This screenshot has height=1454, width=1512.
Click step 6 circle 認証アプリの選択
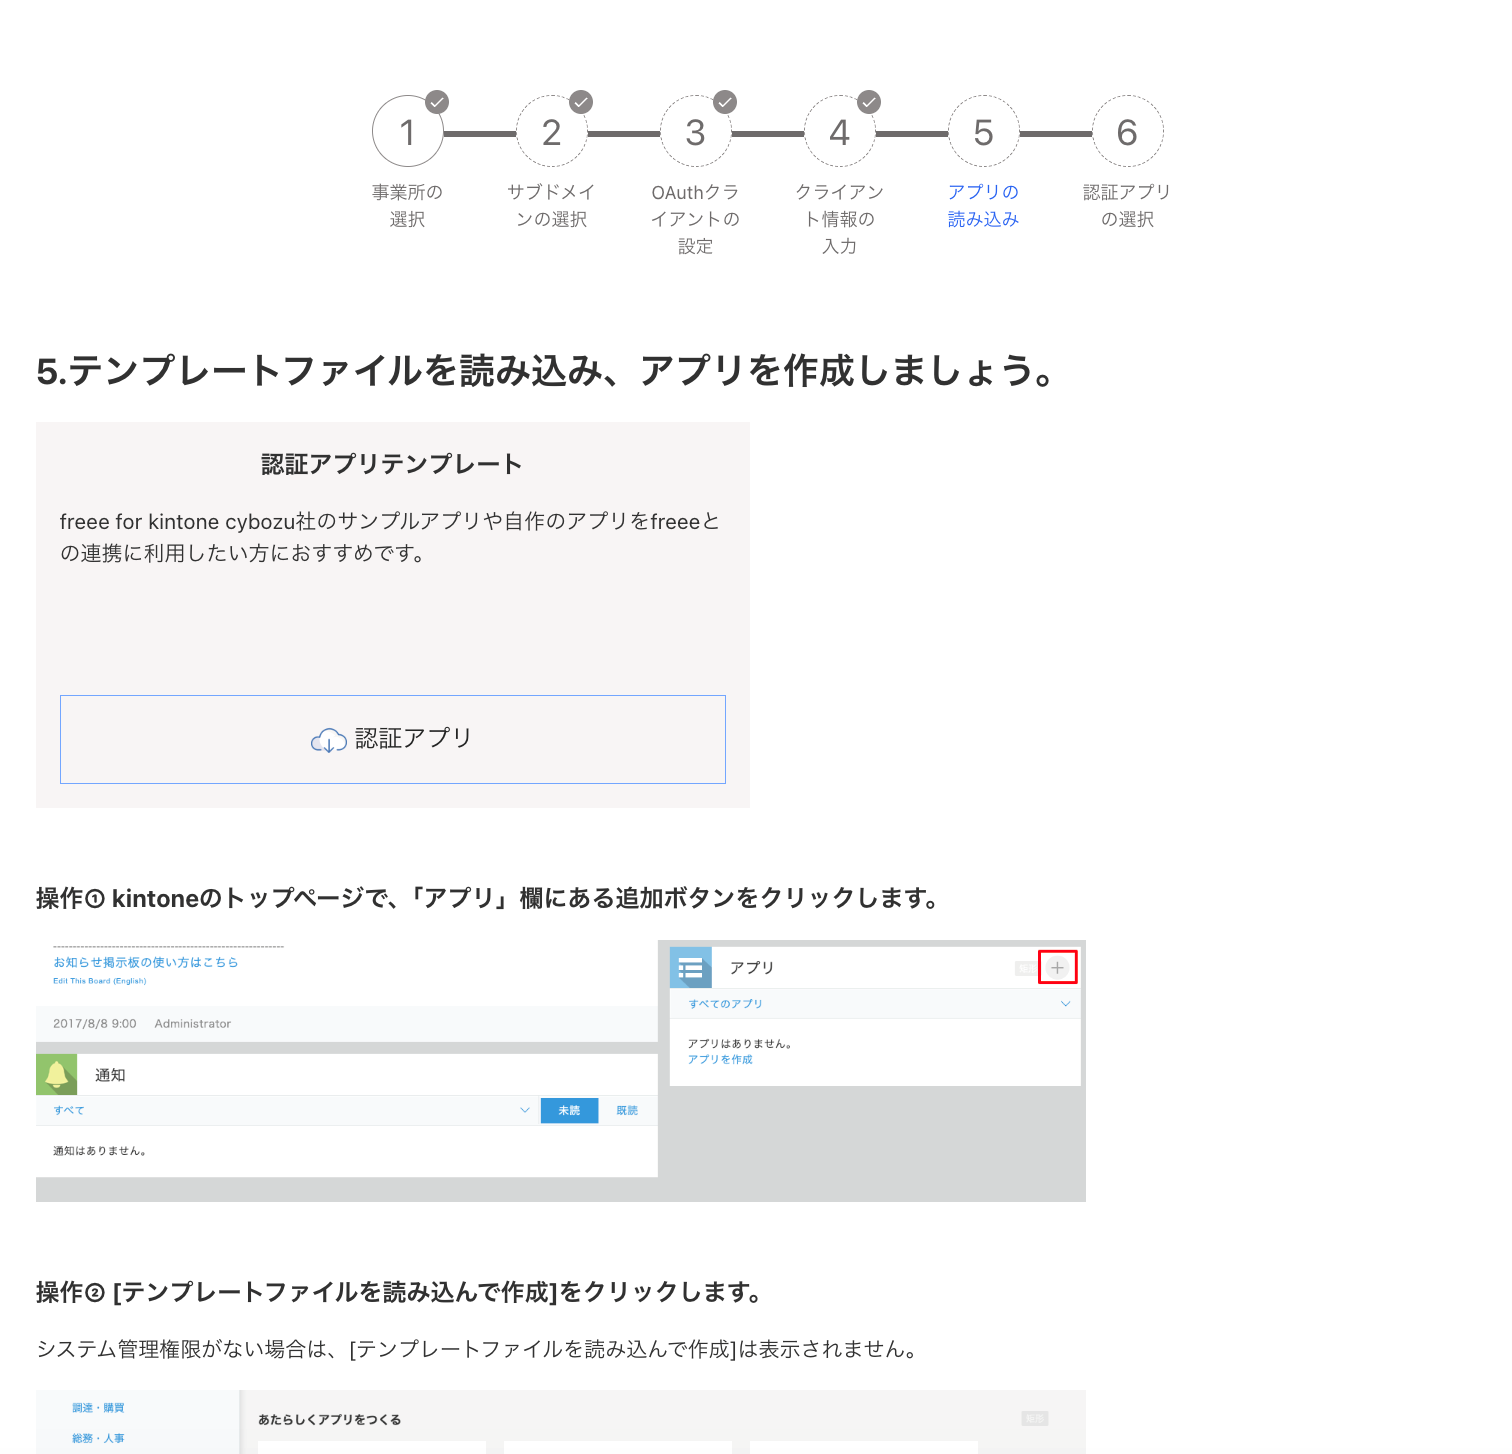1128,132
